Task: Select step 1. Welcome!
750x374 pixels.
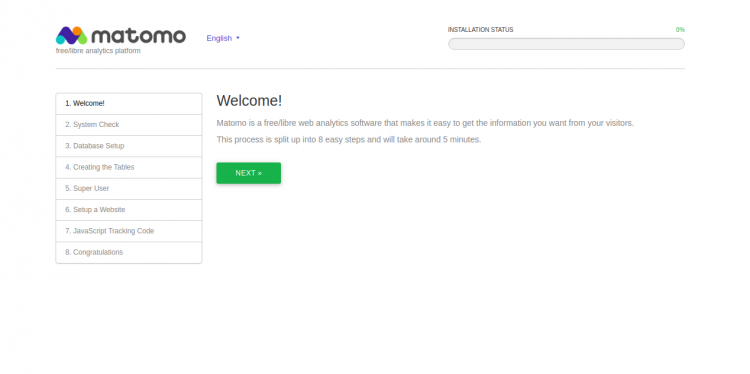Action: [129, 103]
